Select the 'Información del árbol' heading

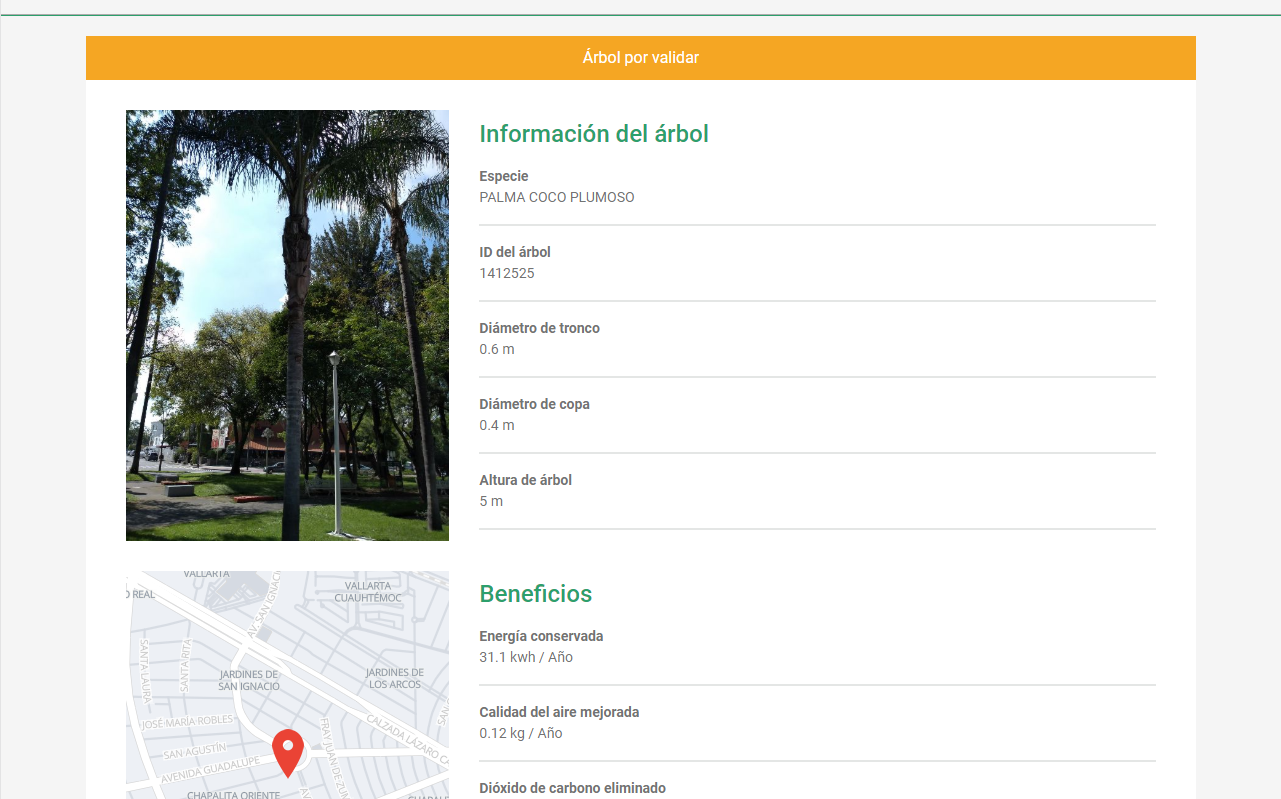(594, 134)
